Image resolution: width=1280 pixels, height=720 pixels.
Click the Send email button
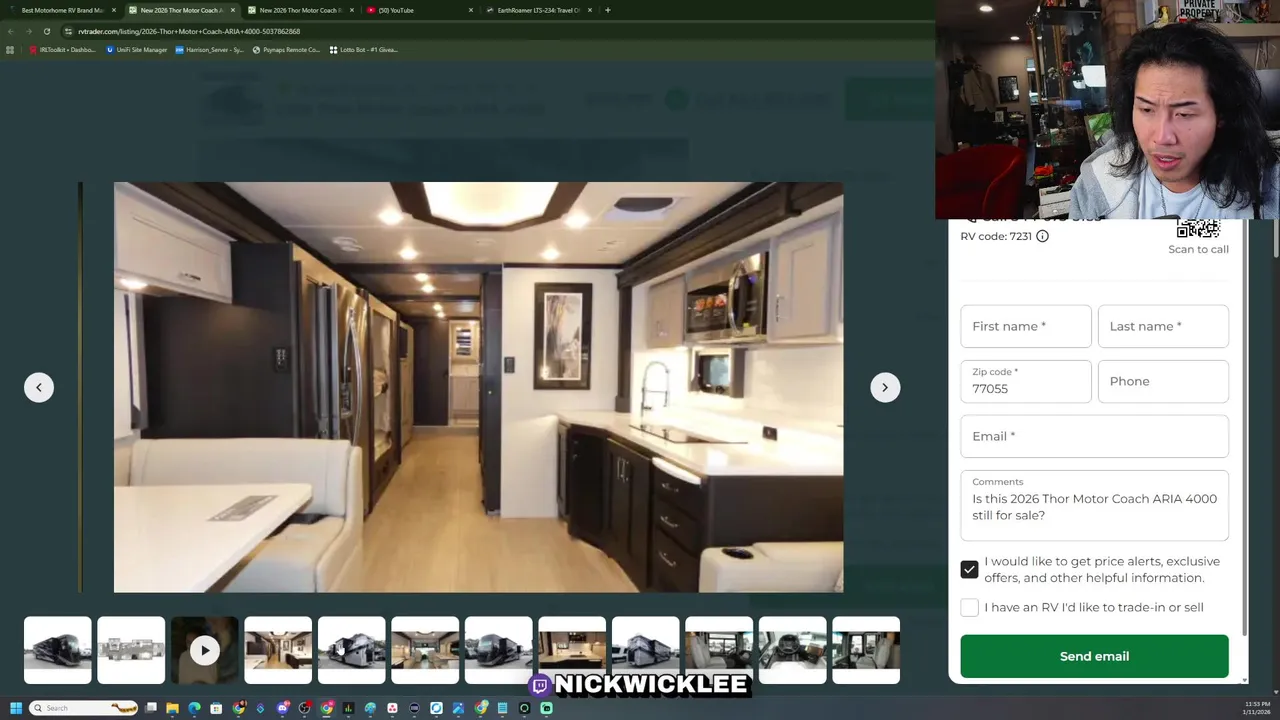point(1094,656)
